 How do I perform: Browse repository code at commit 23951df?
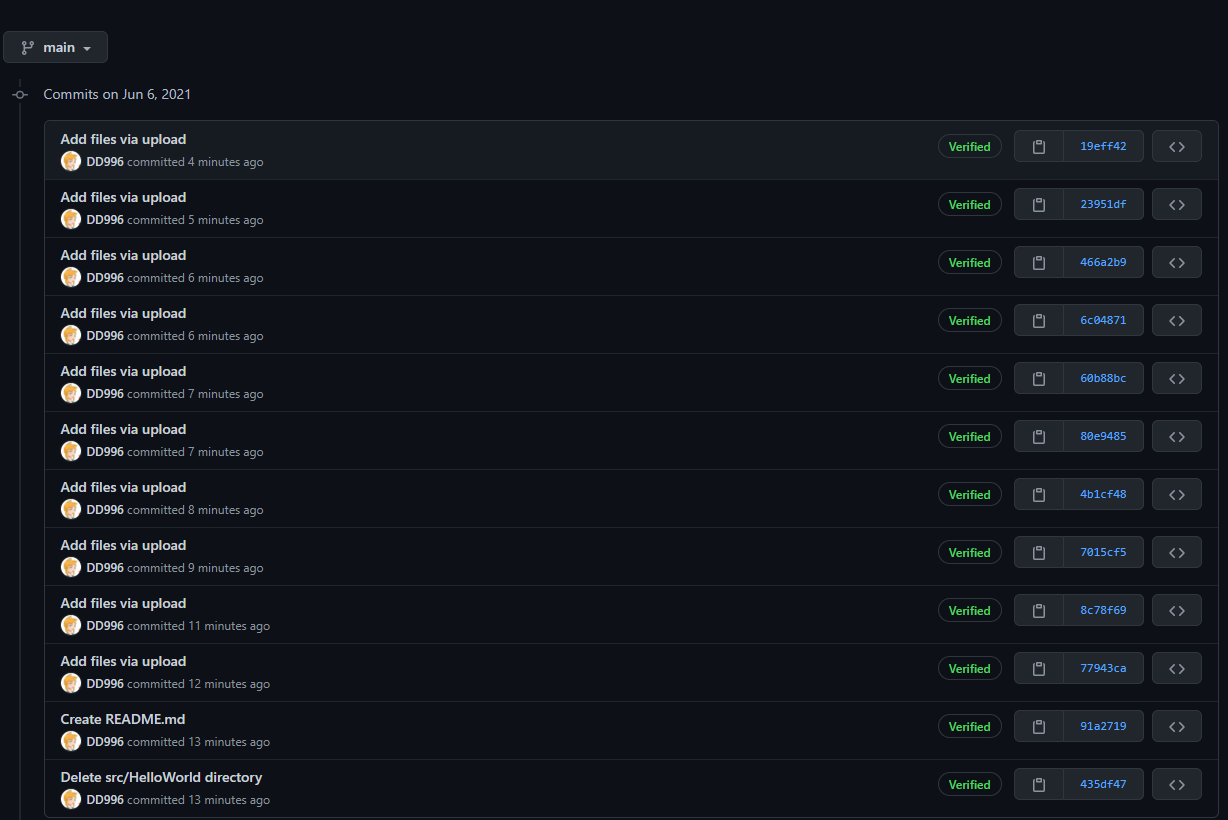point(1177,204)
